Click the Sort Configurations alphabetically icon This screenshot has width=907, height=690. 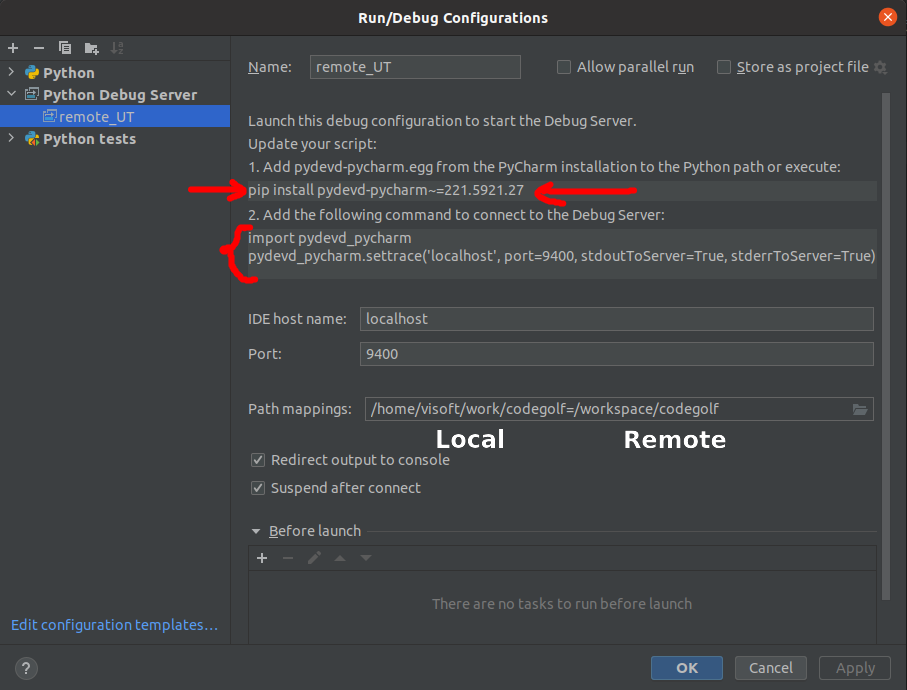(117, 48)
